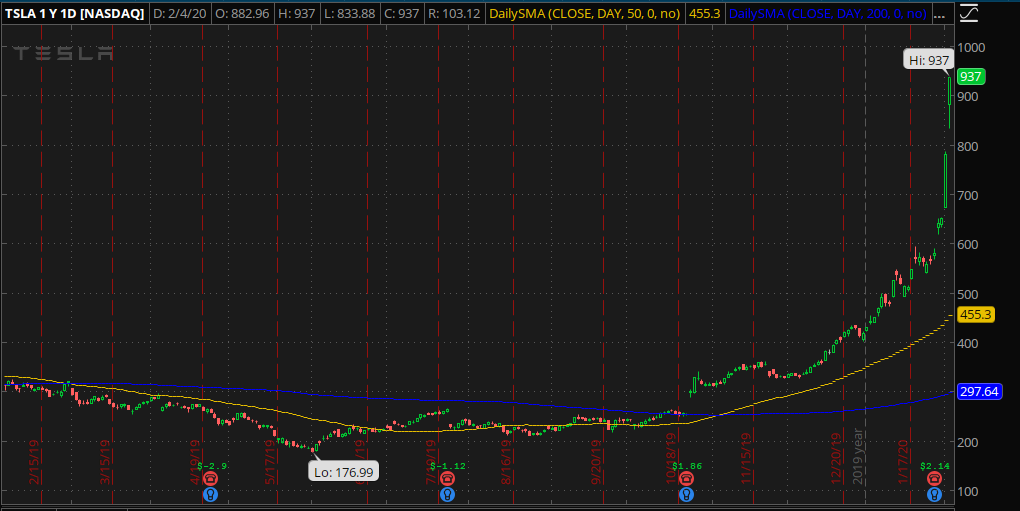Click the 5/17/19 date marker label
The image size is (1020, 511).
pyautogui.click(x=270, y=462)
